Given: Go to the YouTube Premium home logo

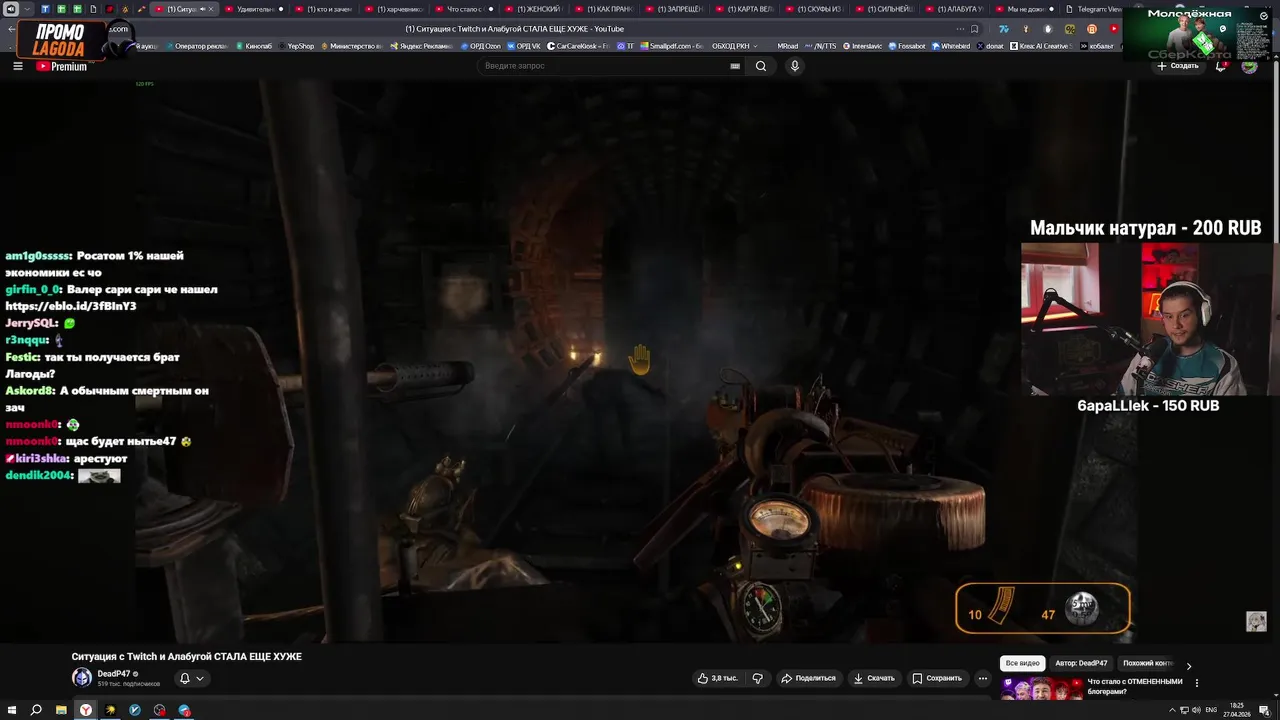Looking at the screenshot, I should (61, 66).
